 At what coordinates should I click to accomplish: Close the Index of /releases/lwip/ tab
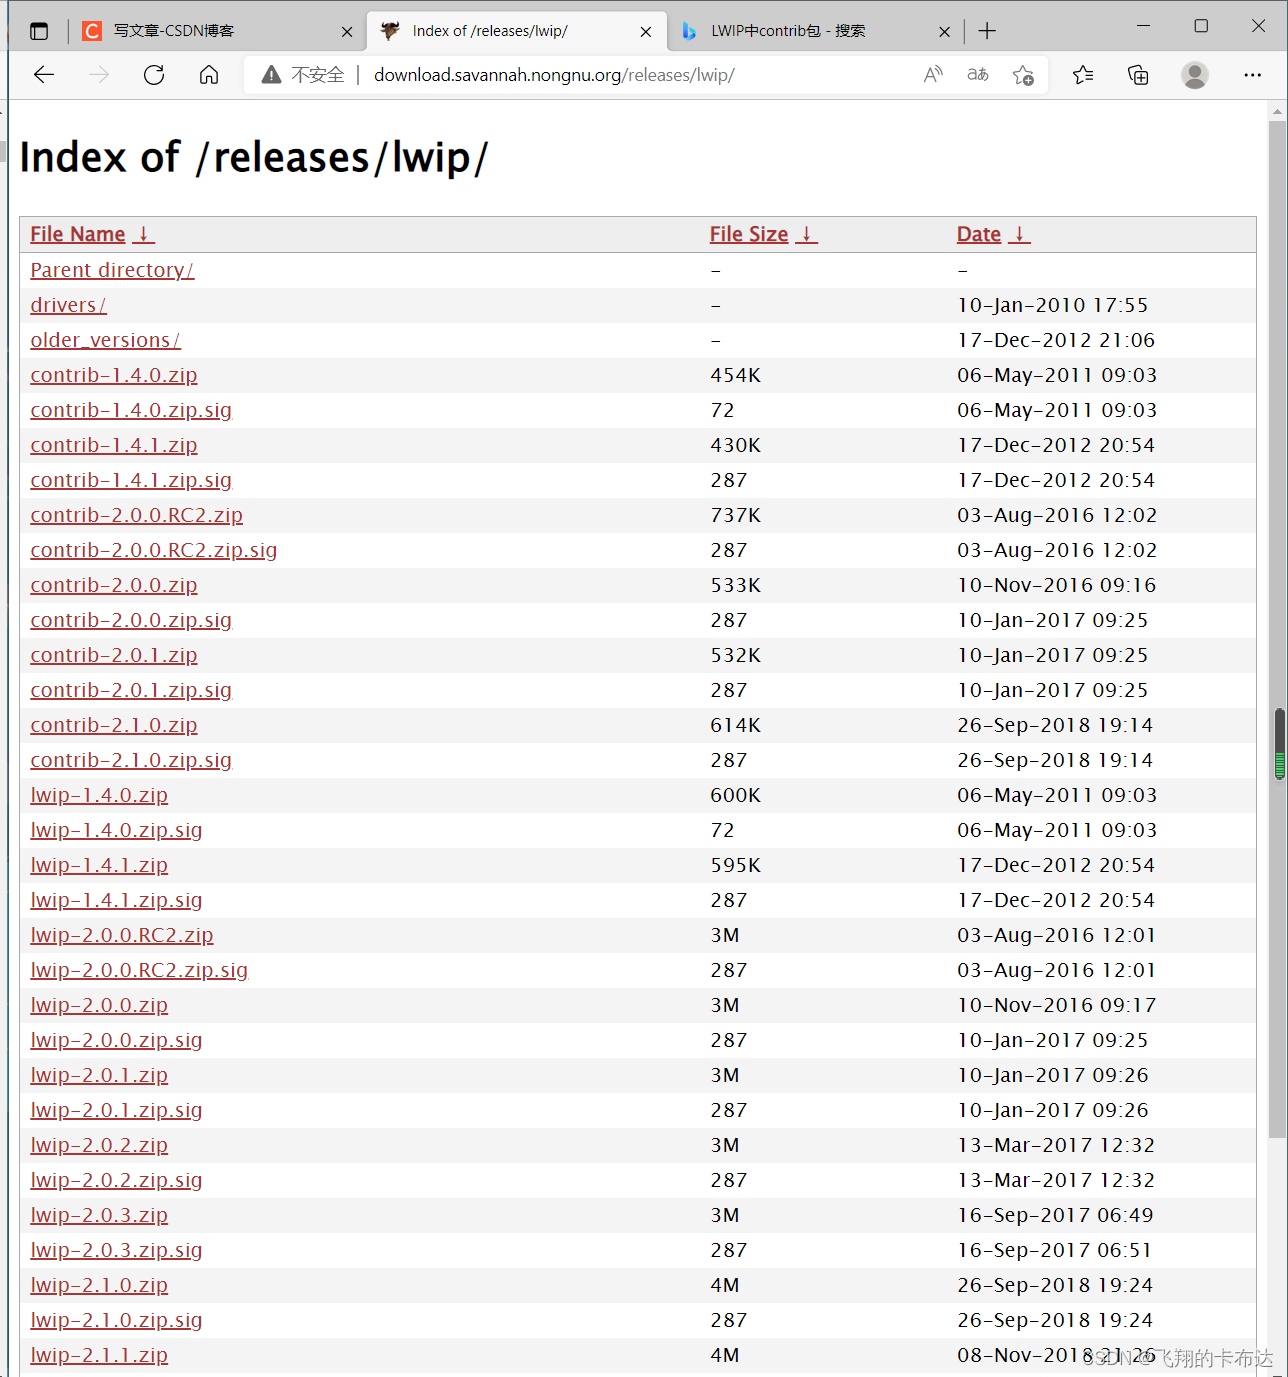pos(646,32)
